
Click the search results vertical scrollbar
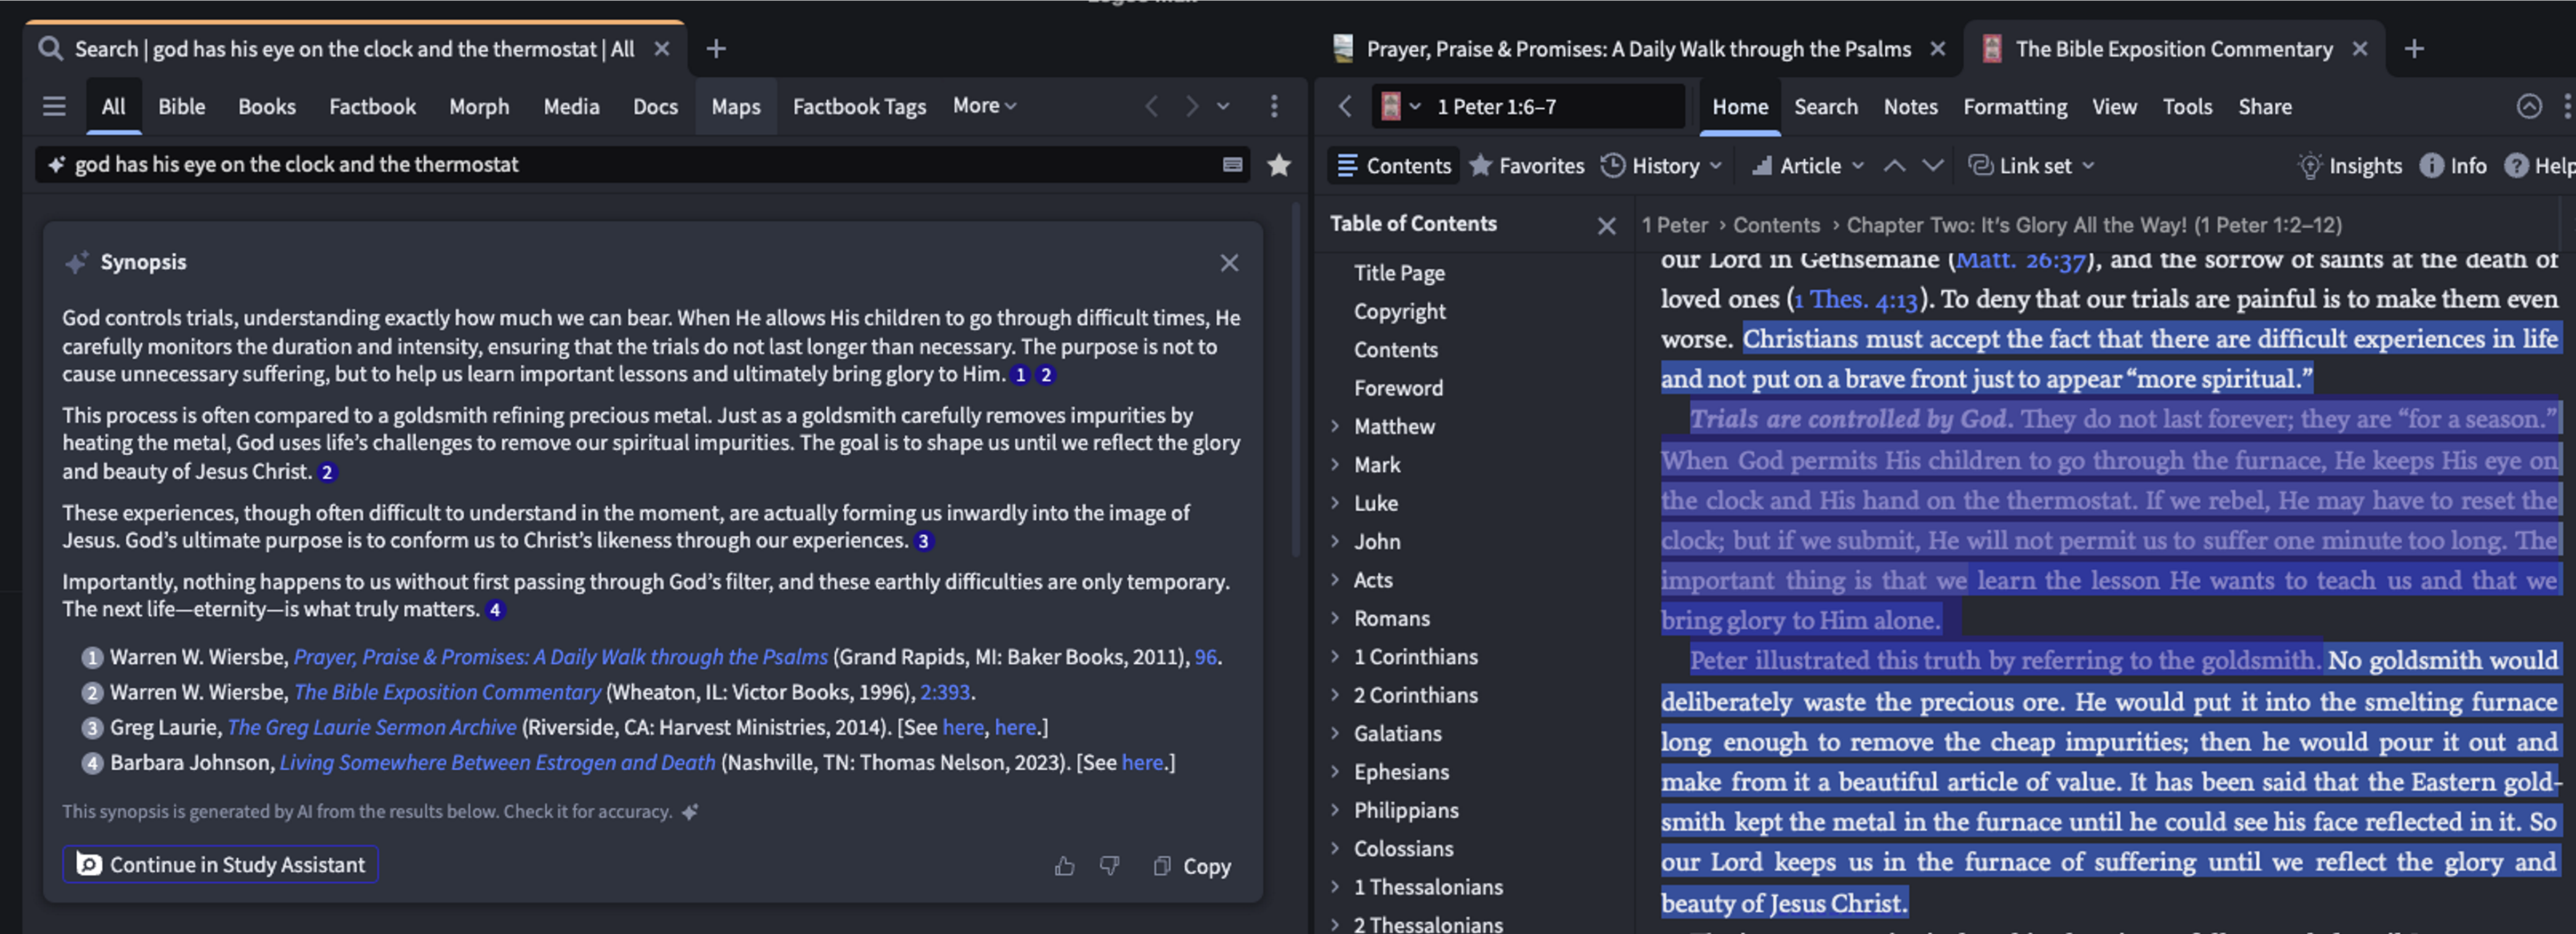[1295, 380]
